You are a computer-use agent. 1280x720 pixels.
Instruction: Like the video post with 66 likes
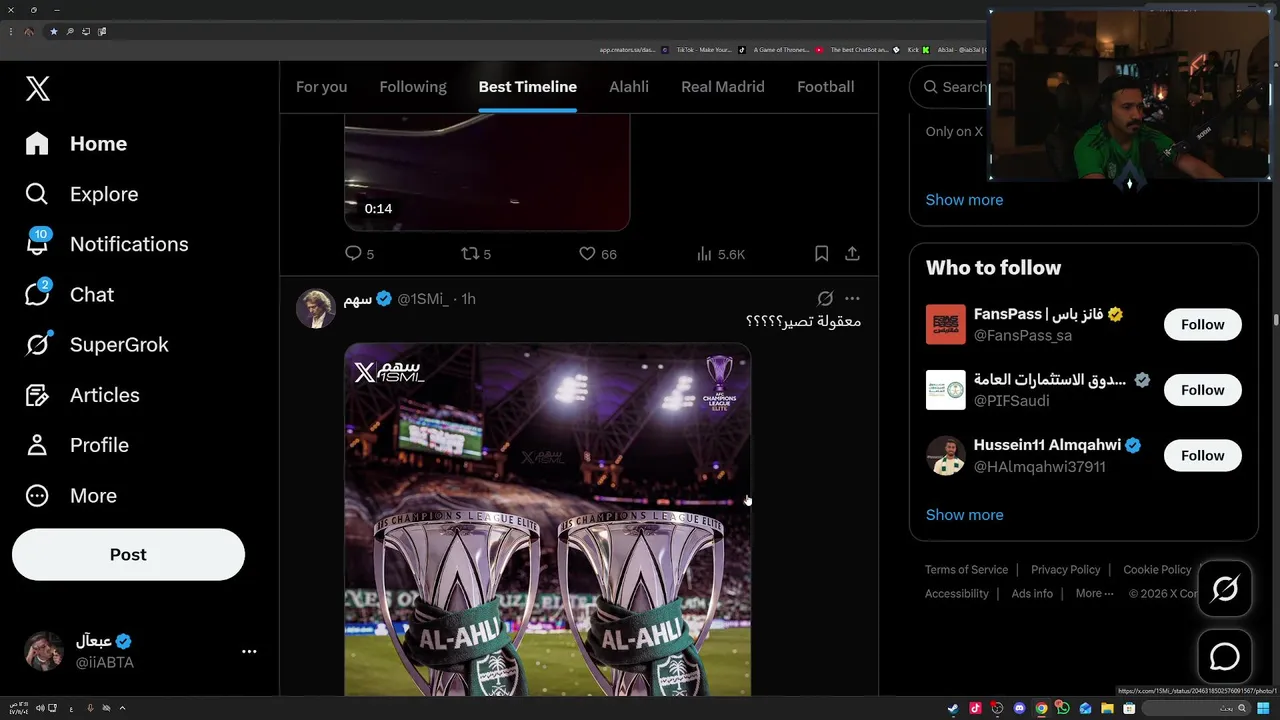(598, 254)
